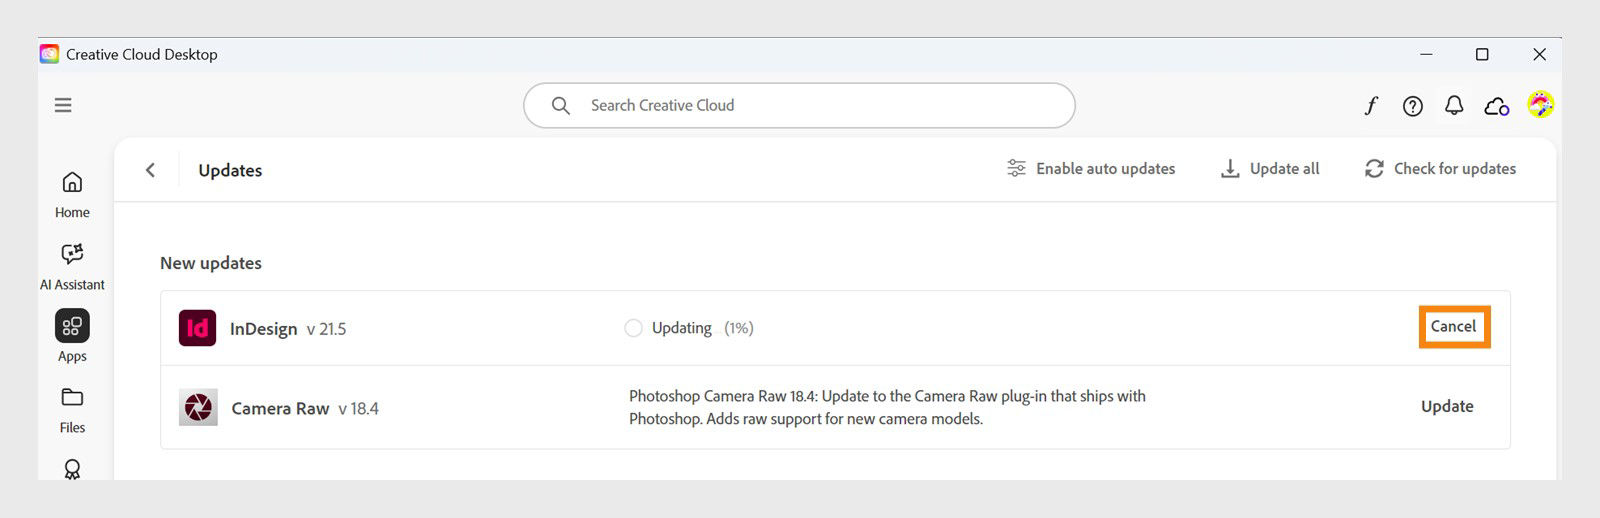Open the Fonts icon
The image size is (1600, 518).
click(1371, 105)
